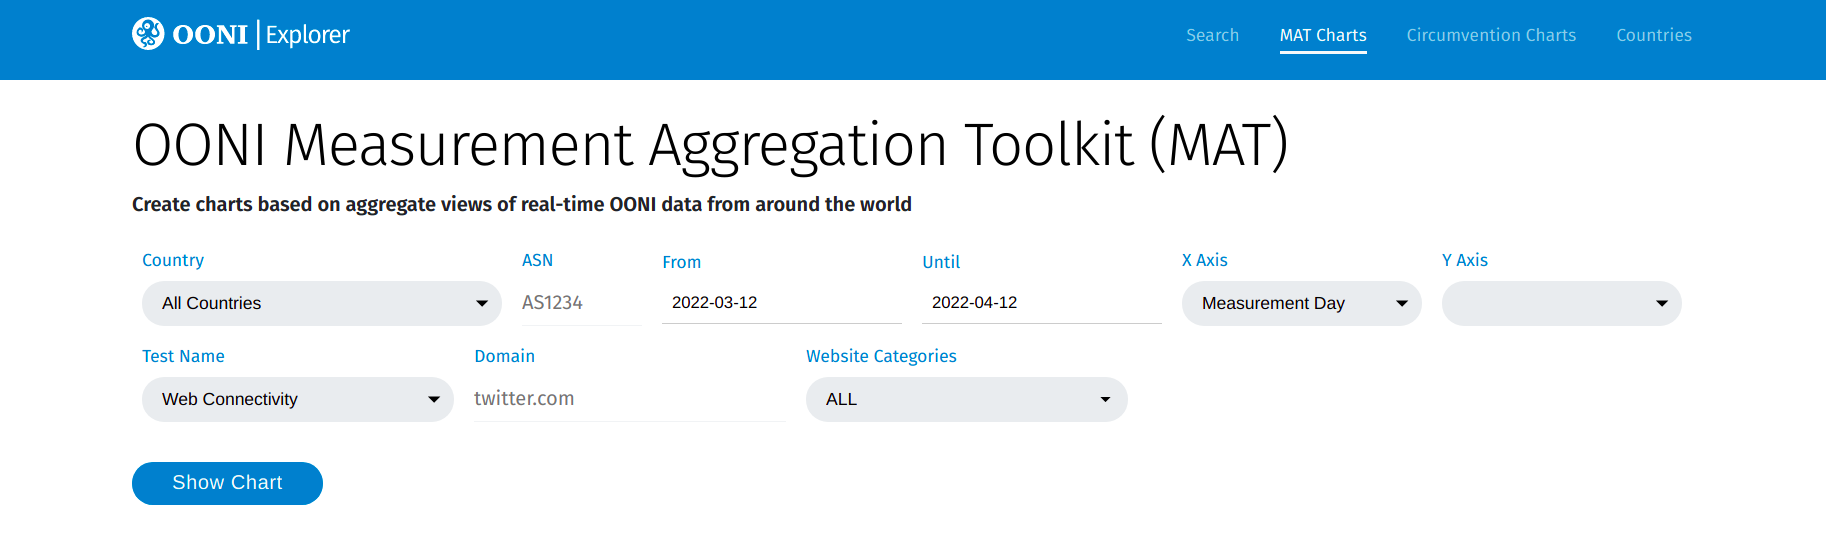
Task: Select the From date field
Action: (x=781, y=303)
